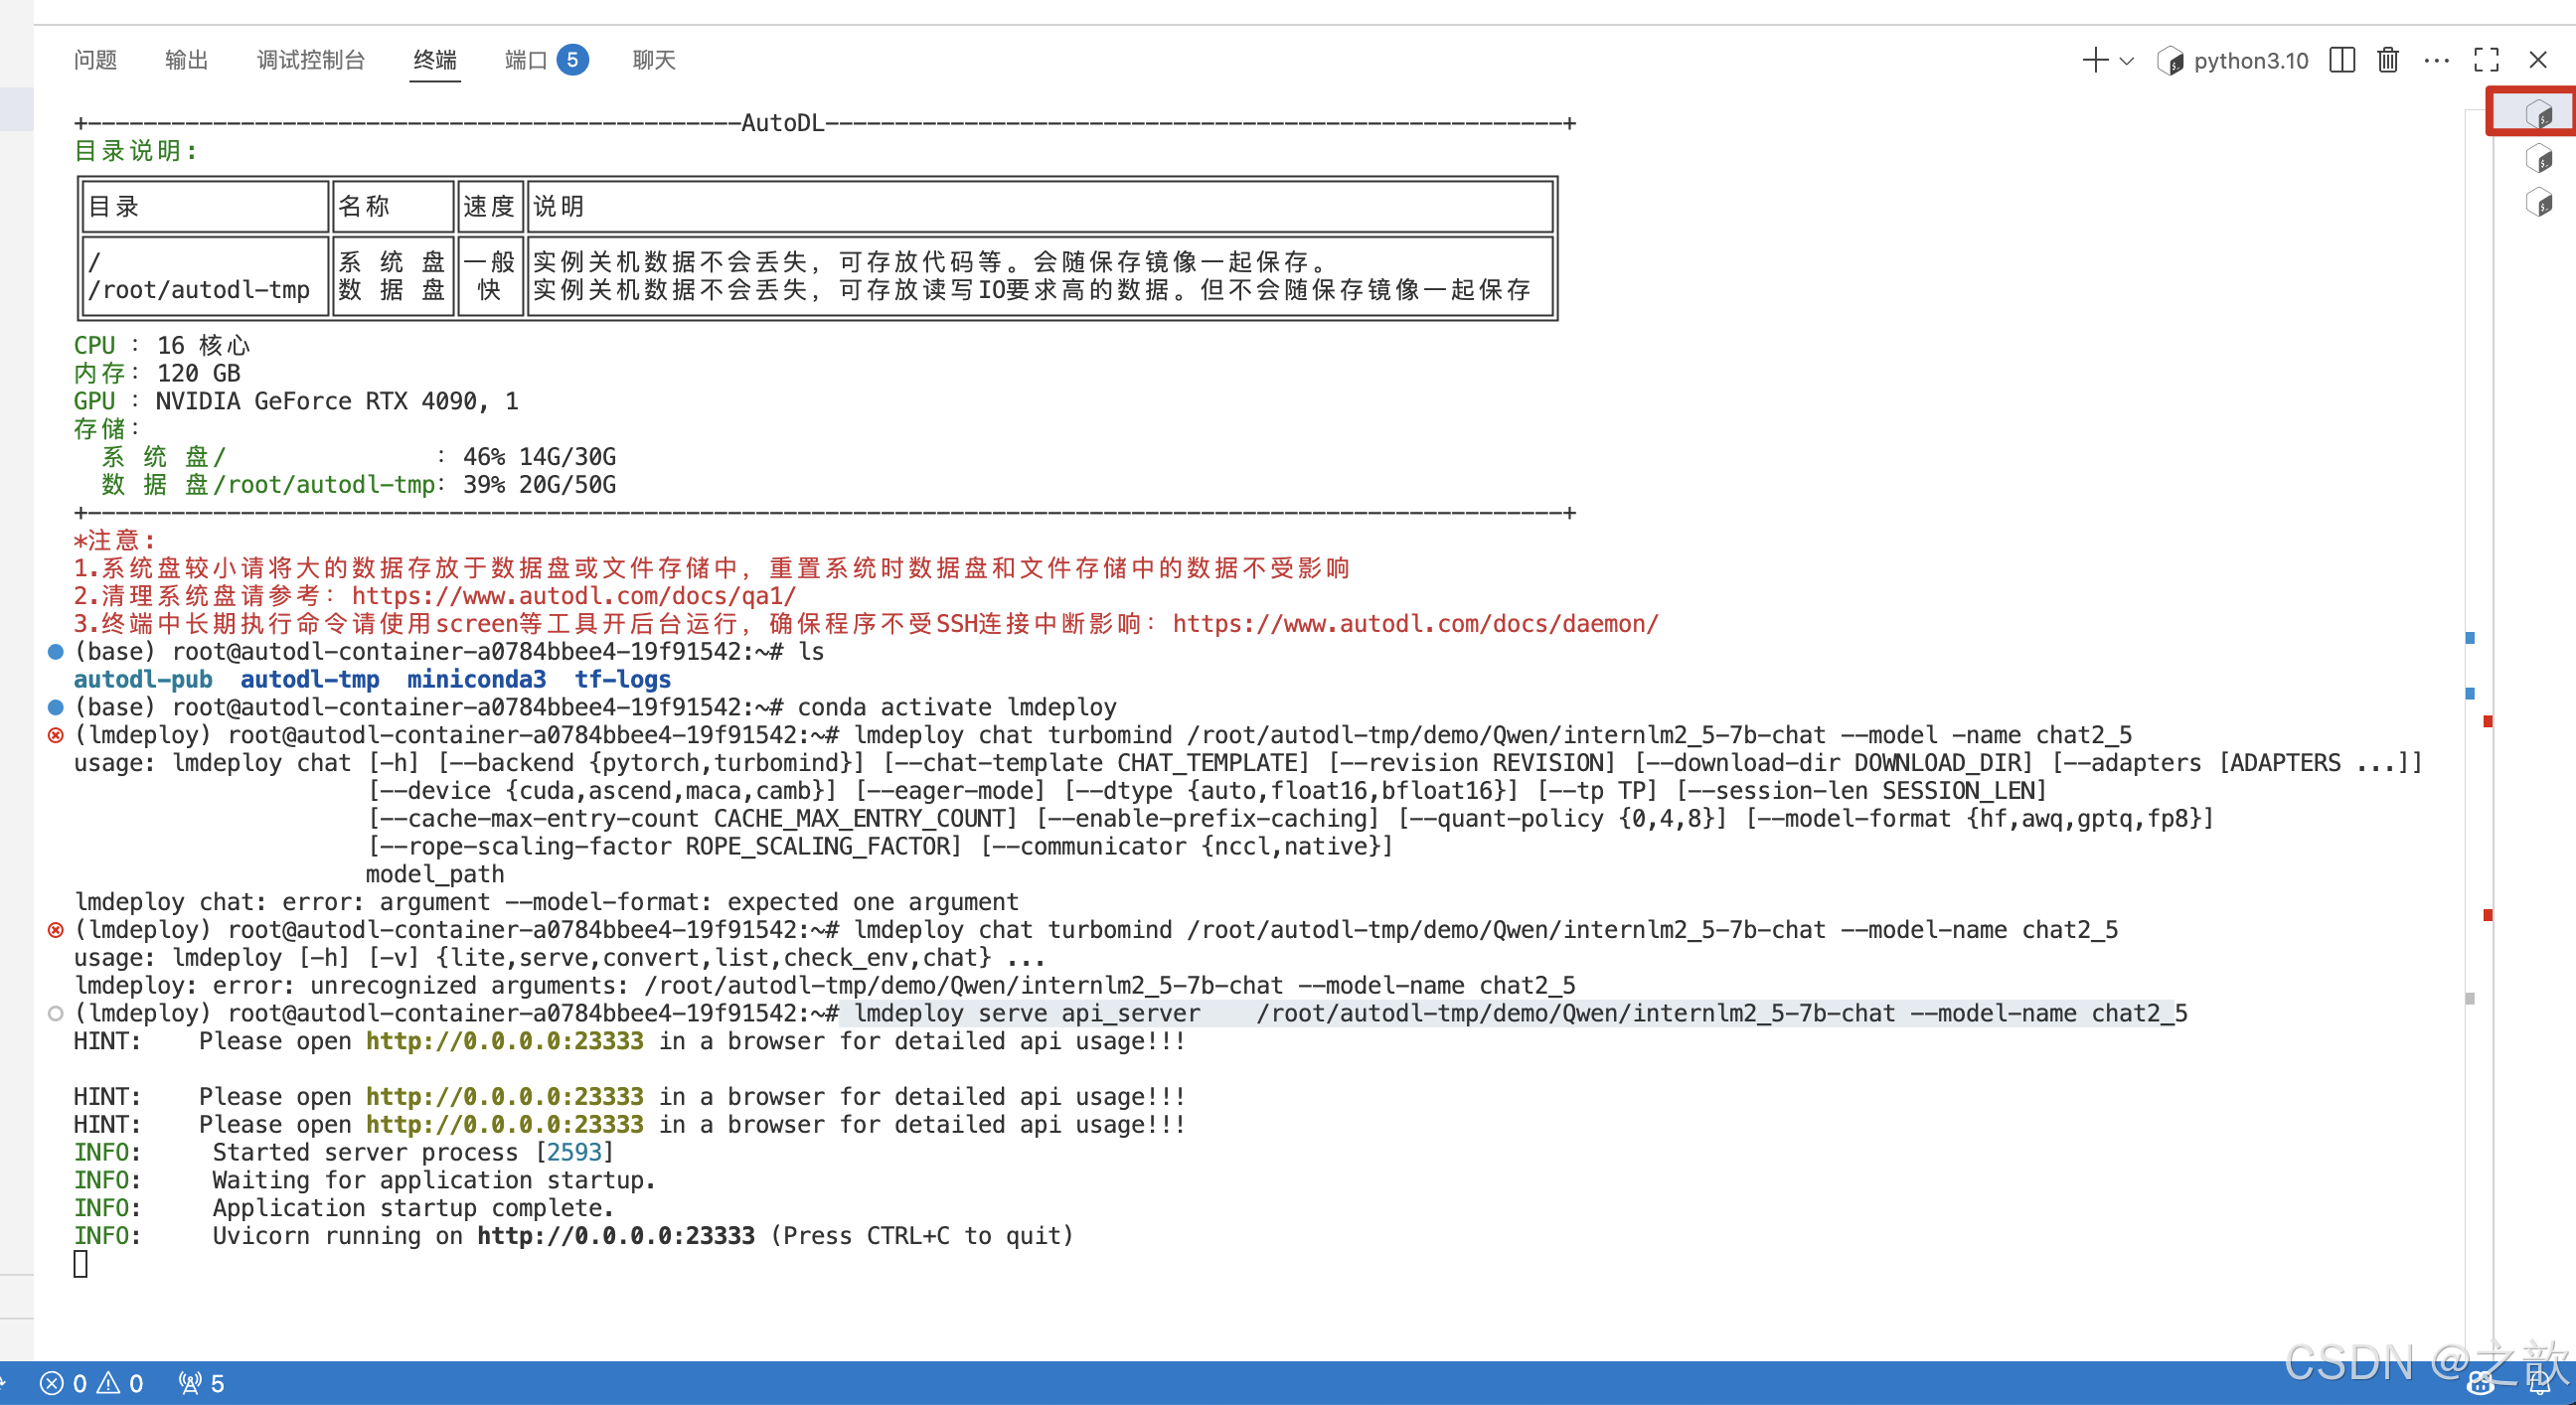Image resolution: width=2576 pixels, height=1405 pixels.
Task: Open the panel's more actions ellipsis menu
Action: click(x=2437, y=60)
